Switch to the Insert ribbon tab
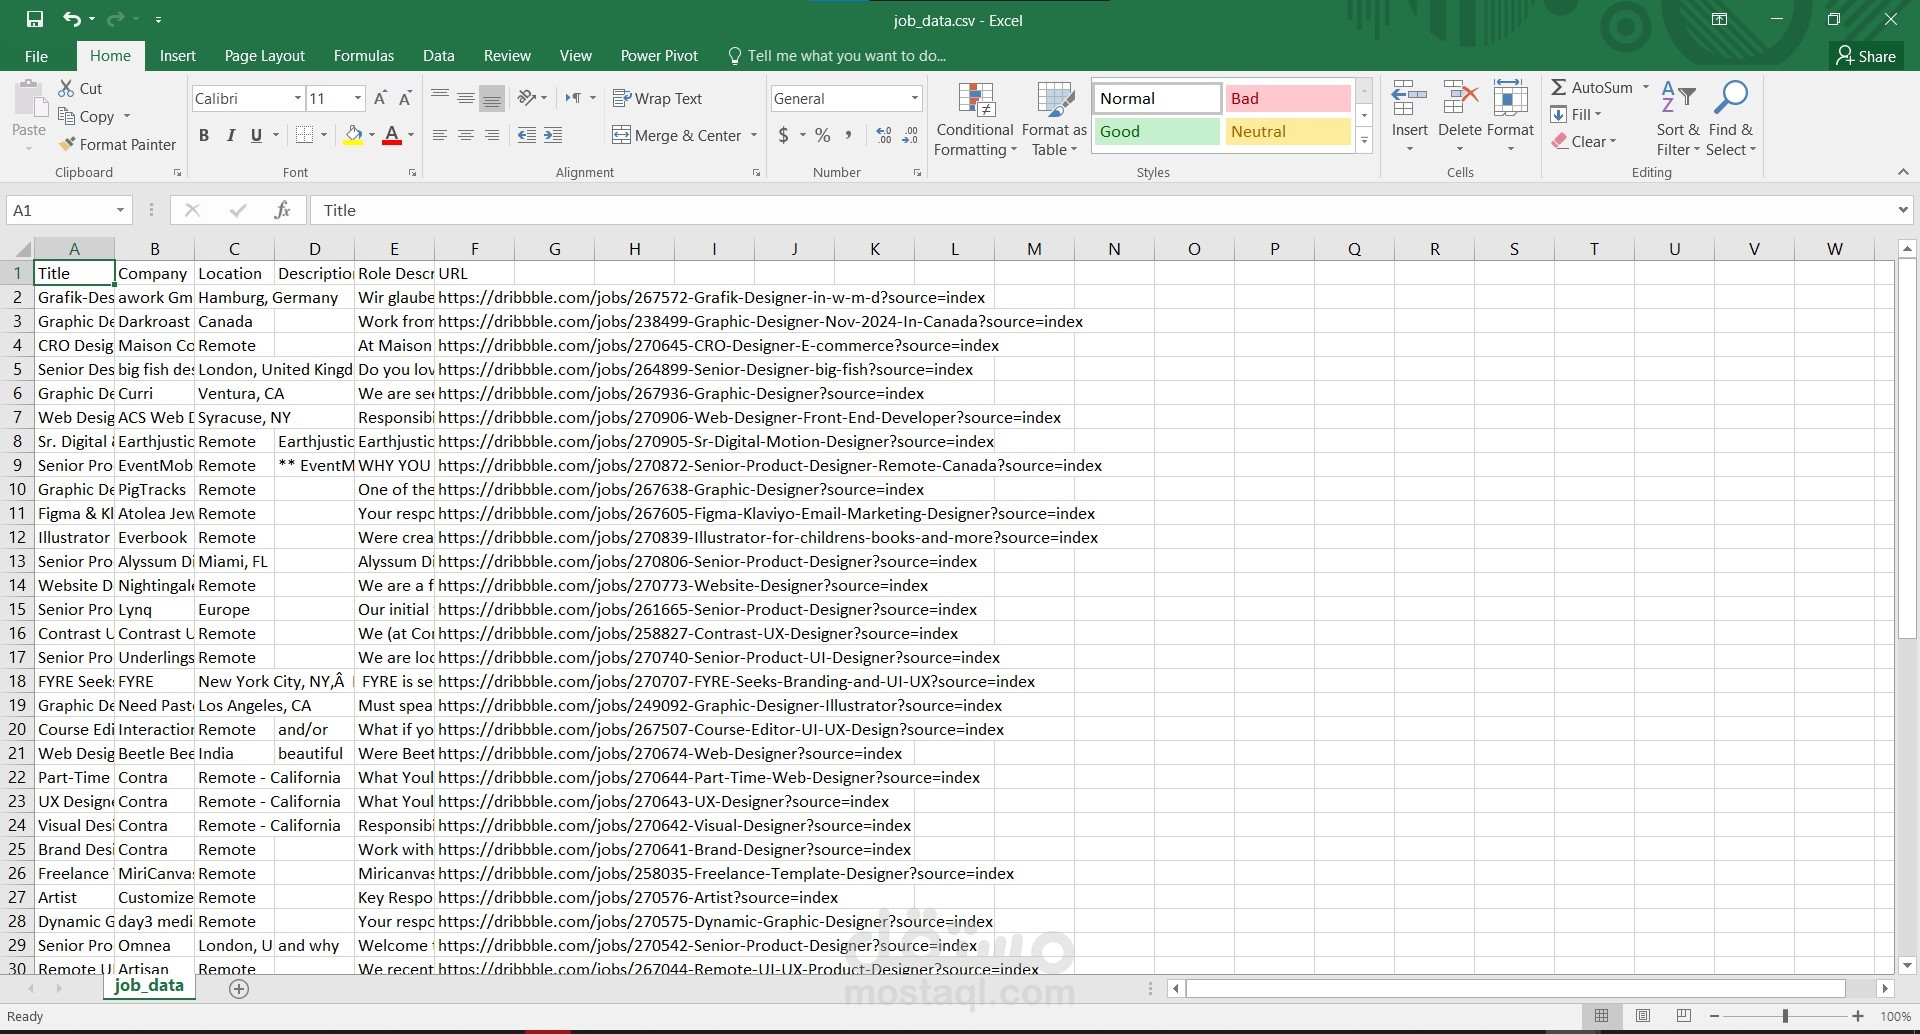Image resolution: width=1920 pixels, height=1034 pixels. click(178, 56)
